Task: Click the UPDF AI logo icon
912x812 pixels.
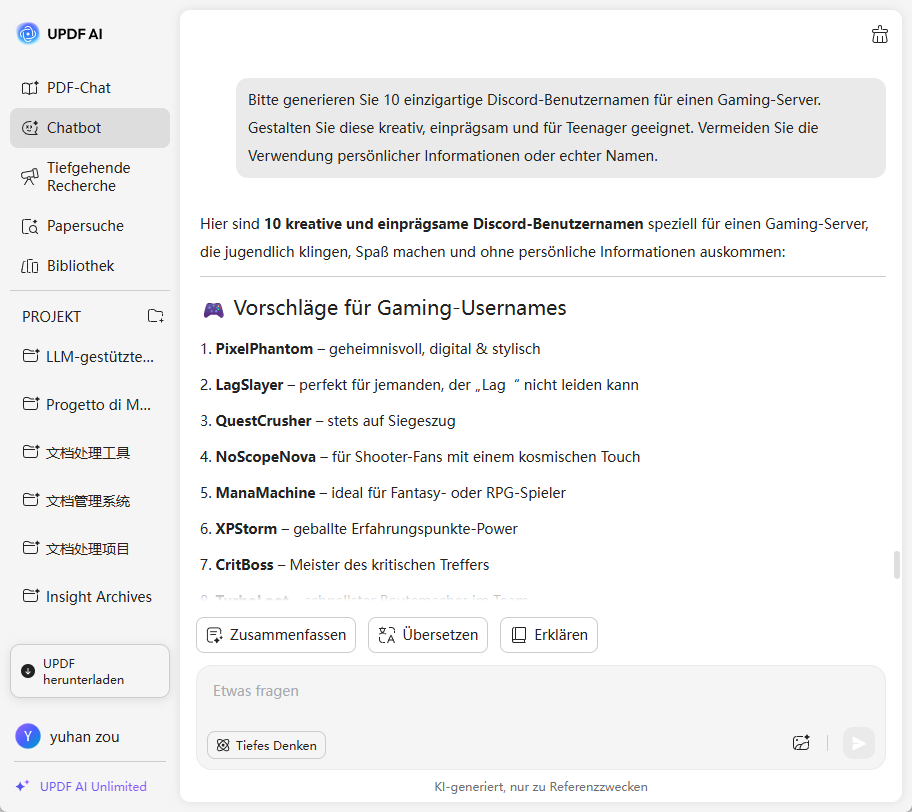Action: coord(28,34)
